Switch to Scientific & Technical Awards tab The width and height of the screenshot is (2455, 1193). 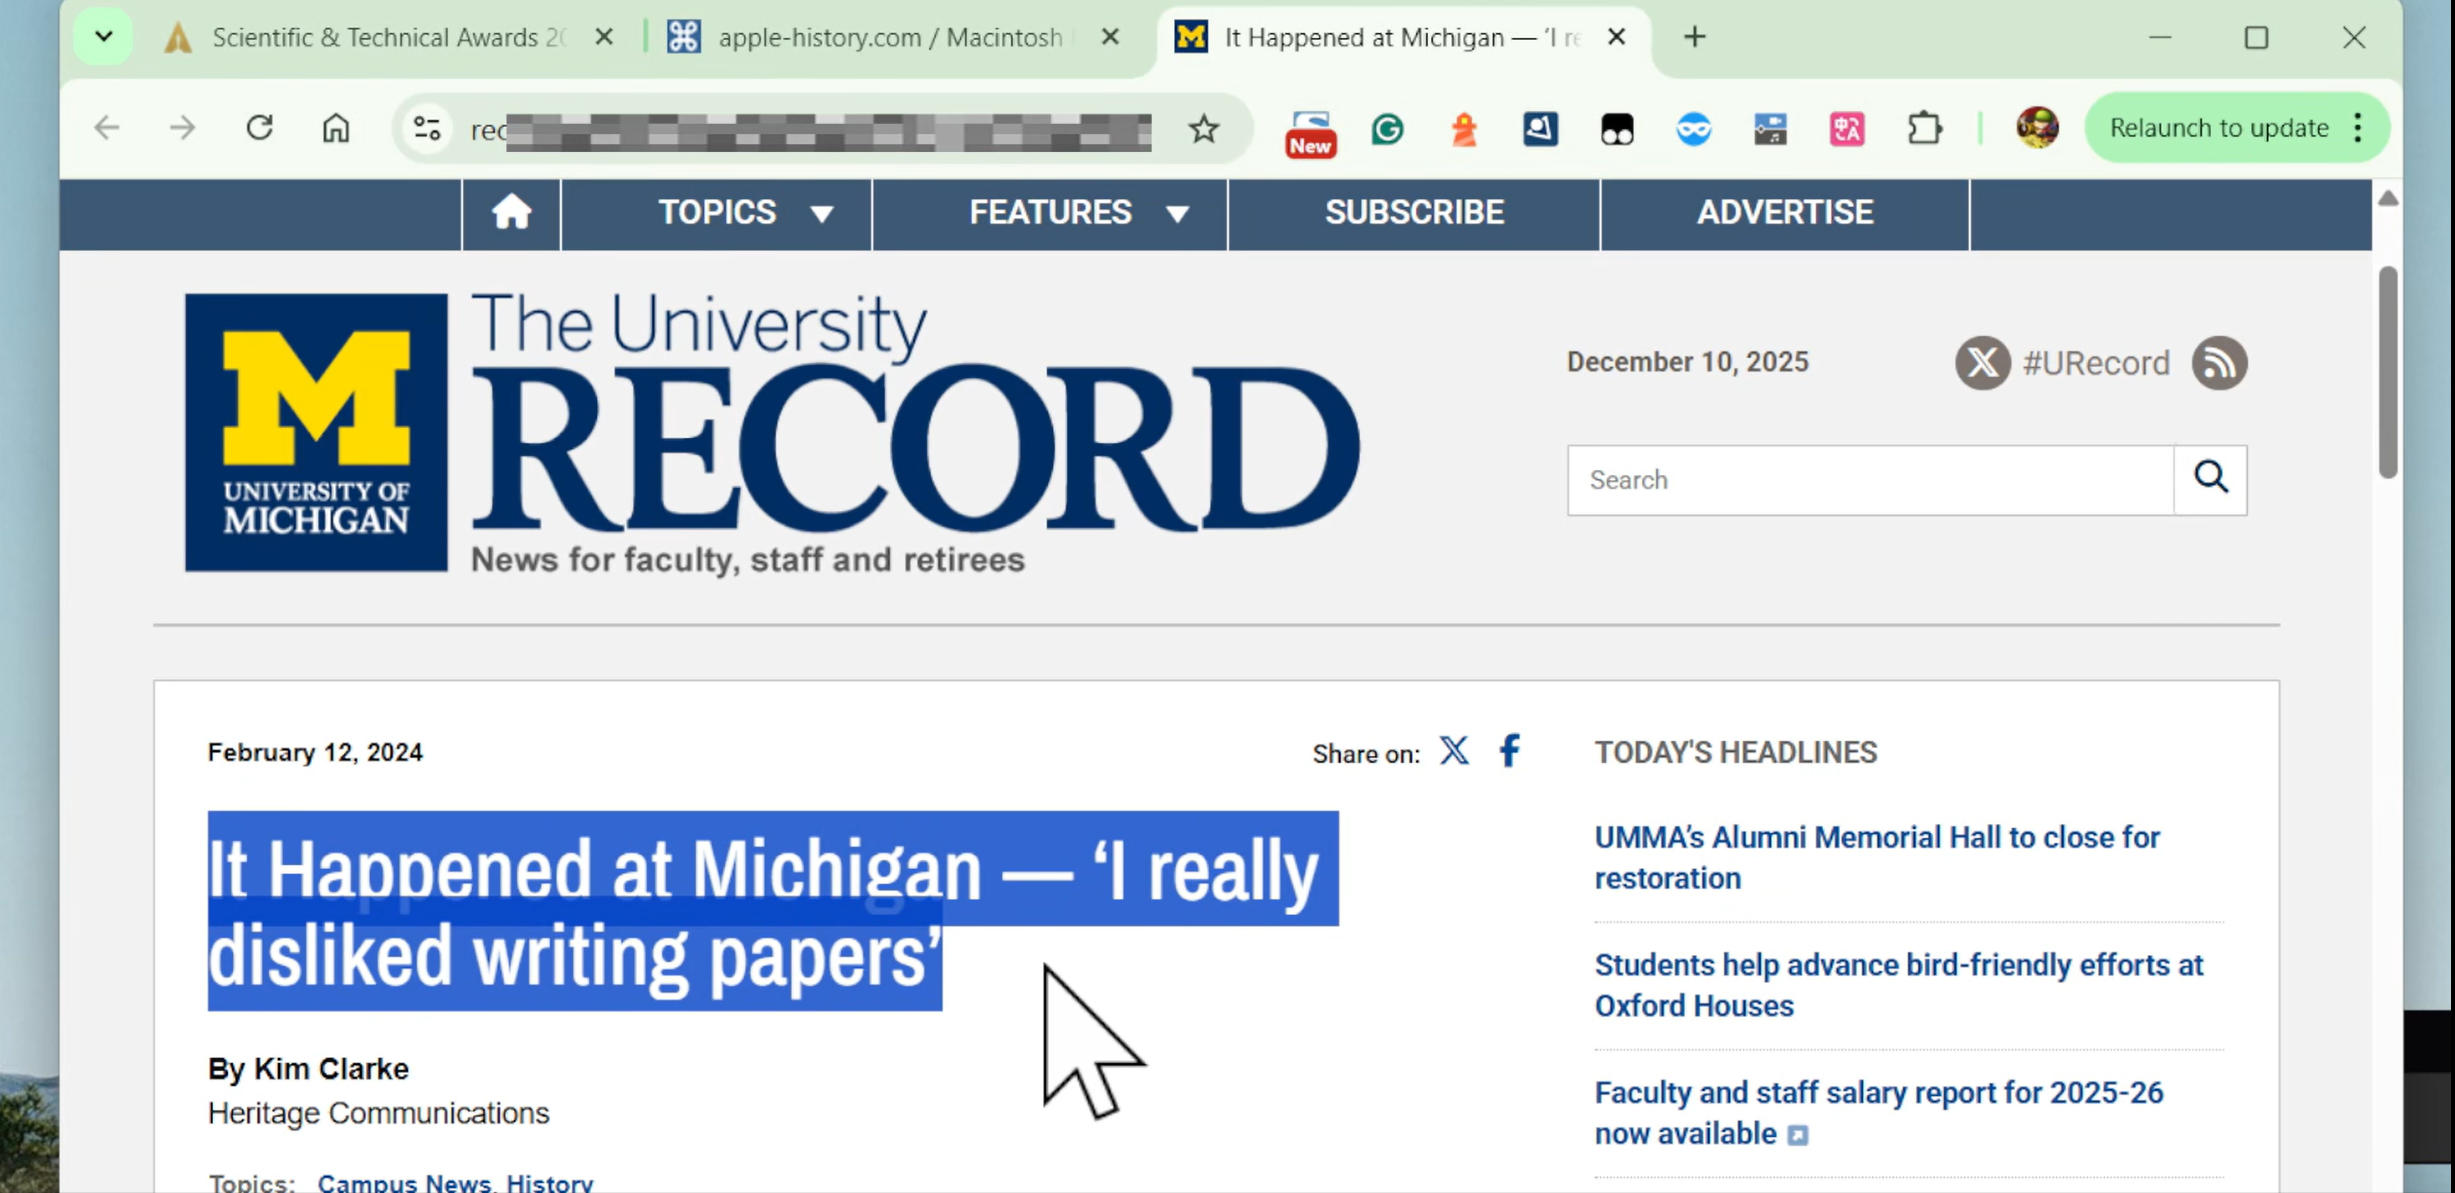[x=385, y=38]
